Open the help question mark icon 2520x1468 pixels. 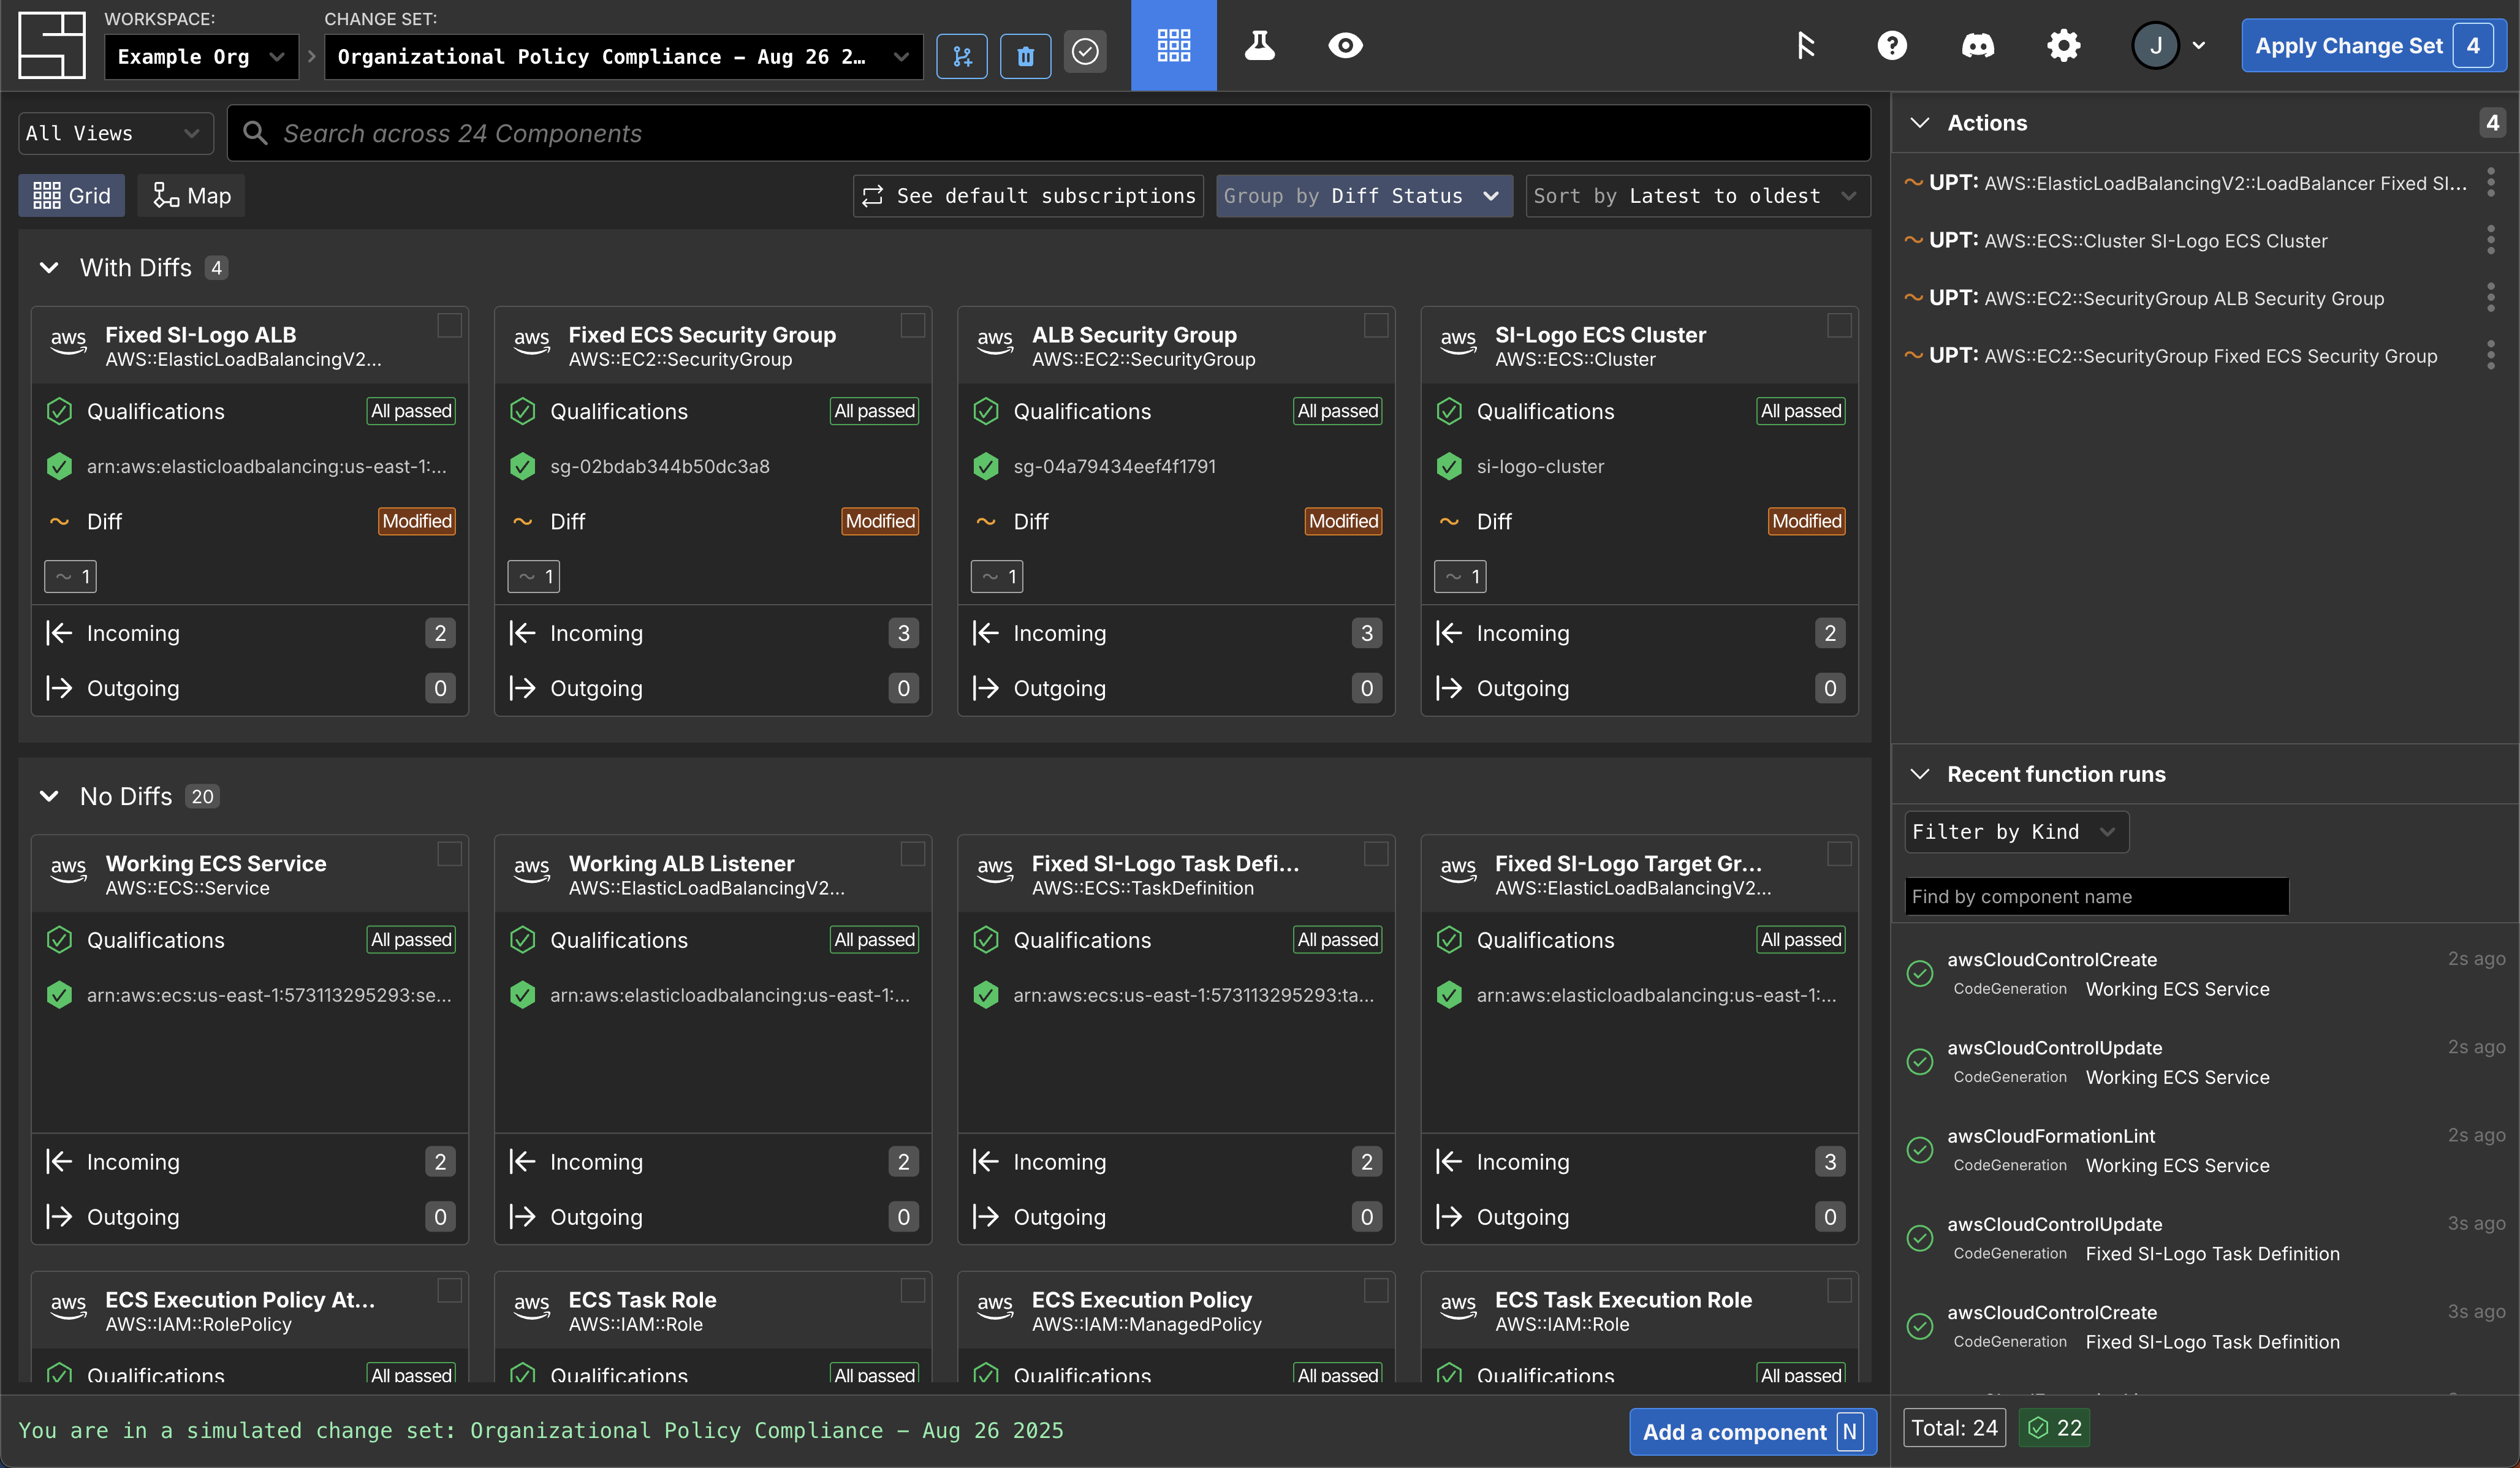click(1892, 45)
